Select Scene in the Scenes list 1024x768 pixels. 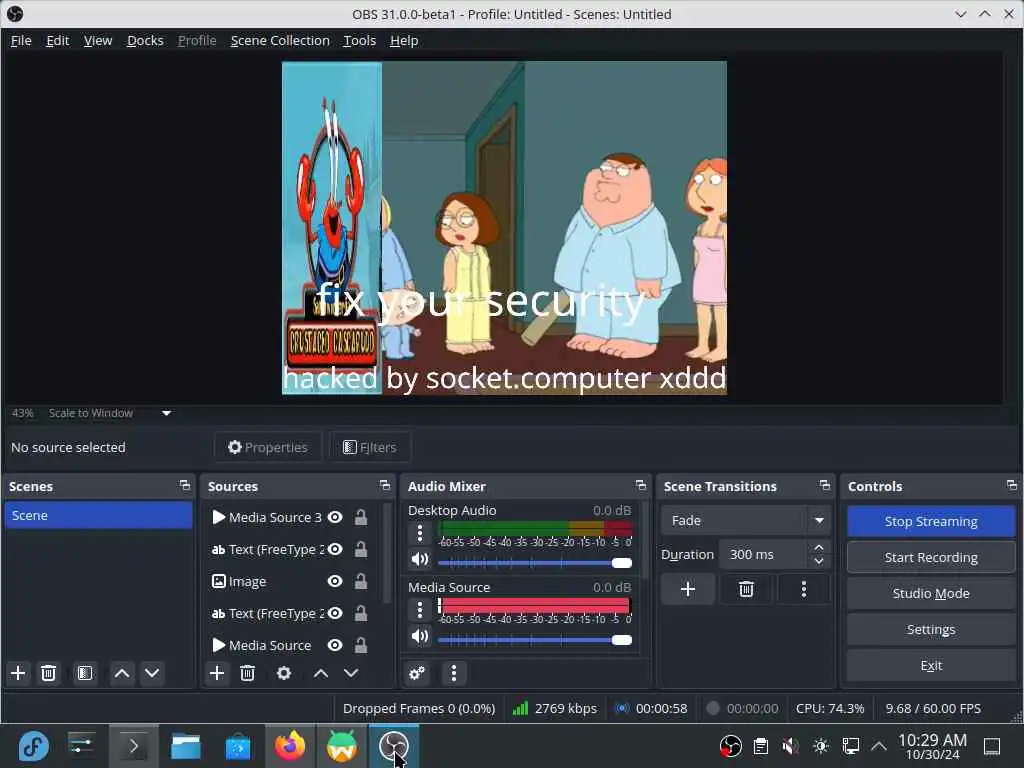click(x=98, y=515)
